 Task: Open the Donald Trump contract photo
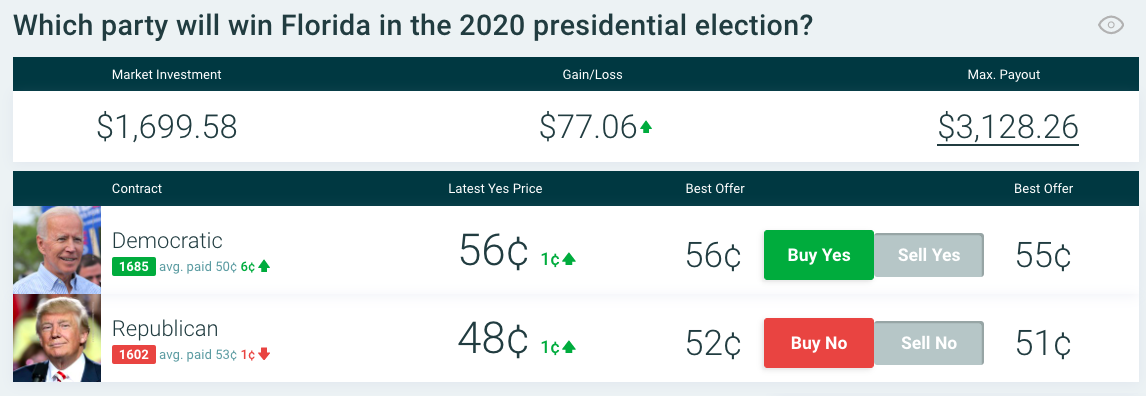click(57, 338)
